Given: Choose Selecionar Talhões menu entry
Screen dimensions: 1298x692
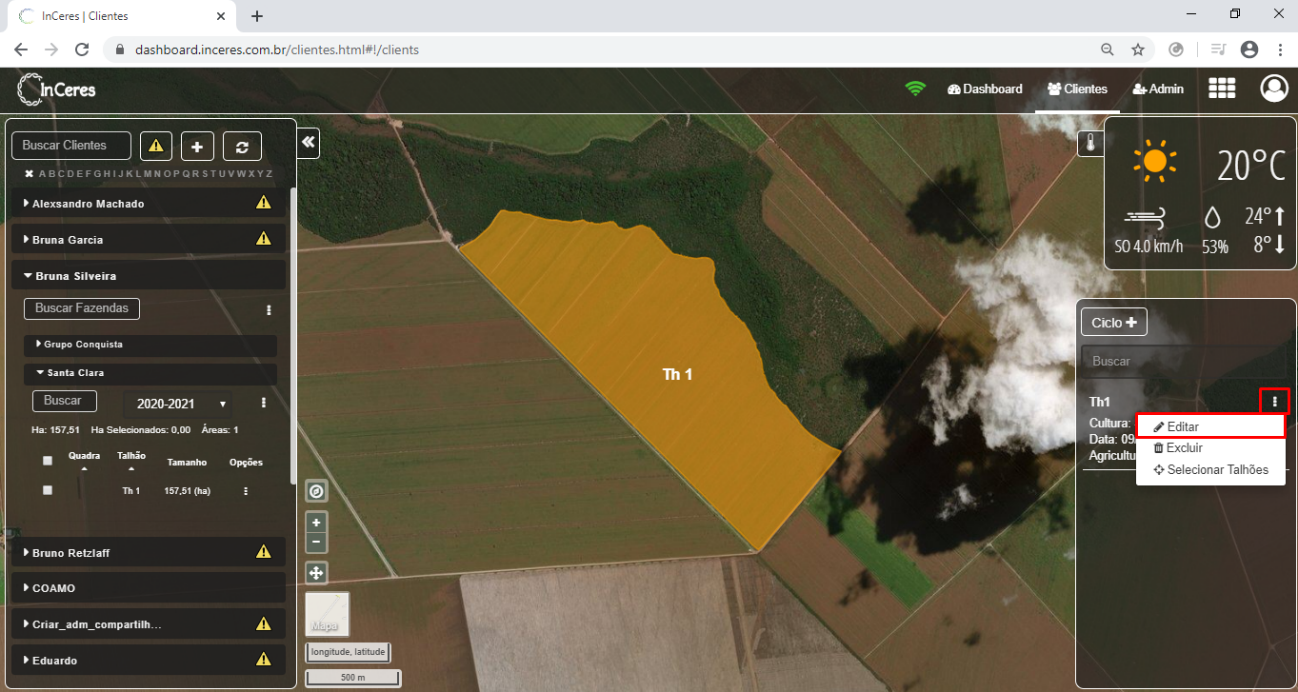Looking at the screenshot, I should (x=1210, y=470).
